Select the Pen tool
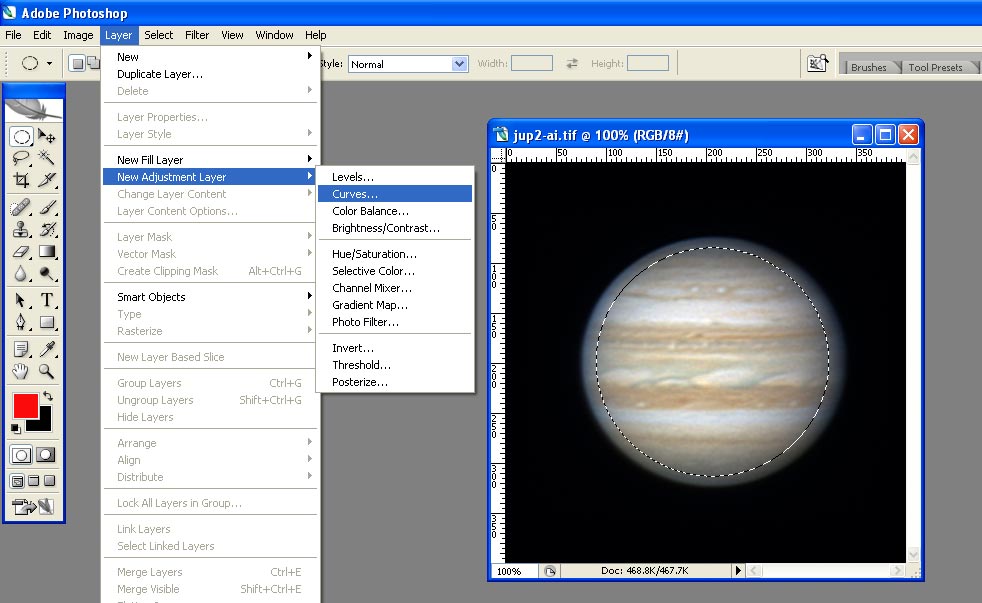Screen dimensions: 982x603 click(21, 322)
